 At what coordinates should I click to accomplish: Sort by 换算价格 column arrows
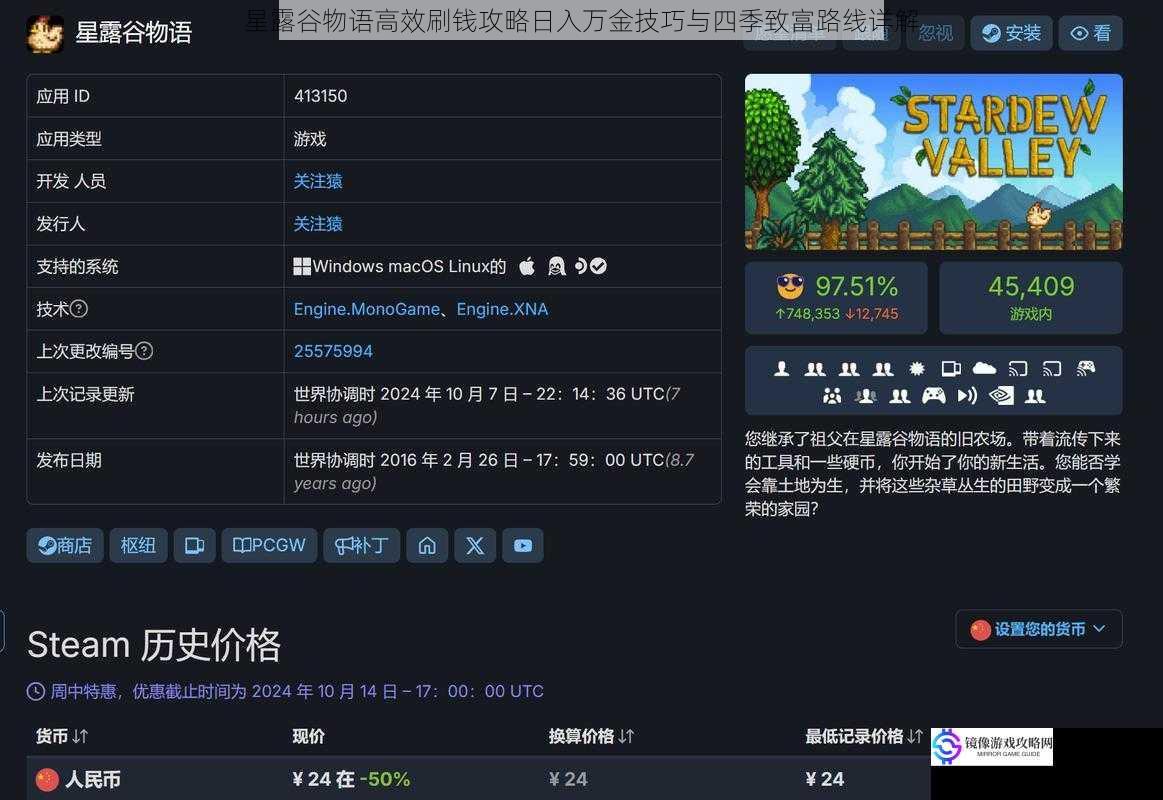pos(627,736)
